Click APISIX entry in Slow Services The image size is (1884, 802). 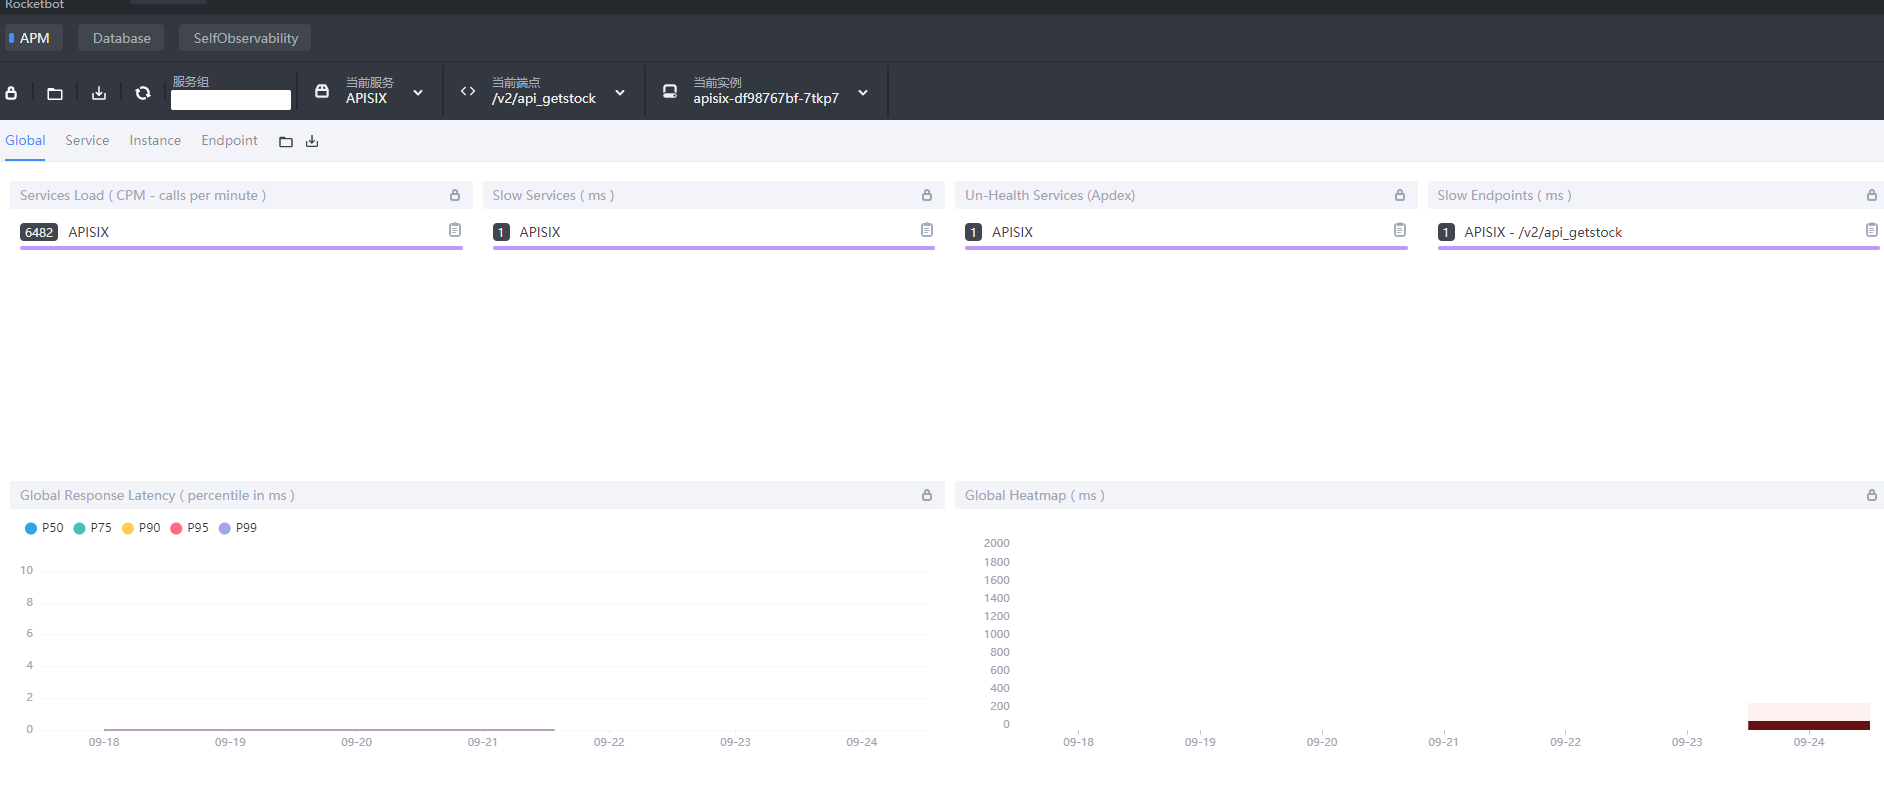(540, 232)
